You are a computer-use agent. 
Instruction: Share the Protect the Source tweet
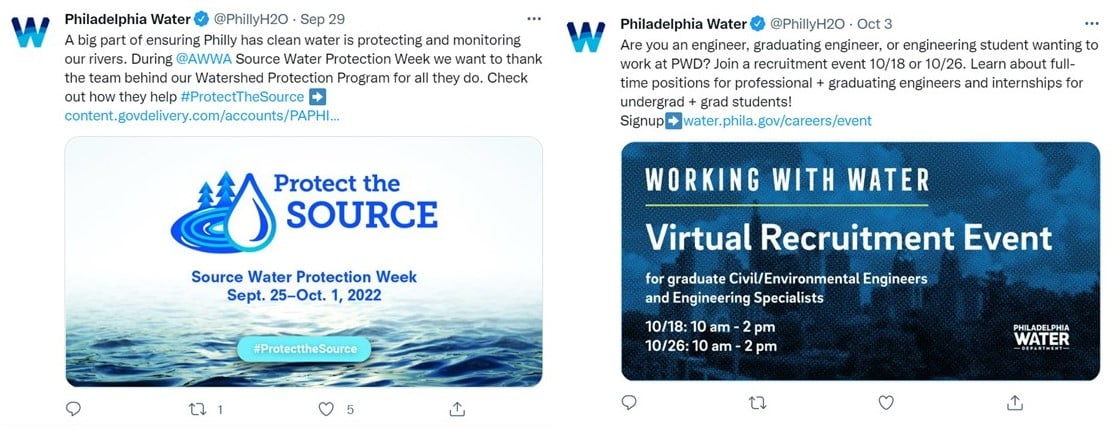[457, 408]
